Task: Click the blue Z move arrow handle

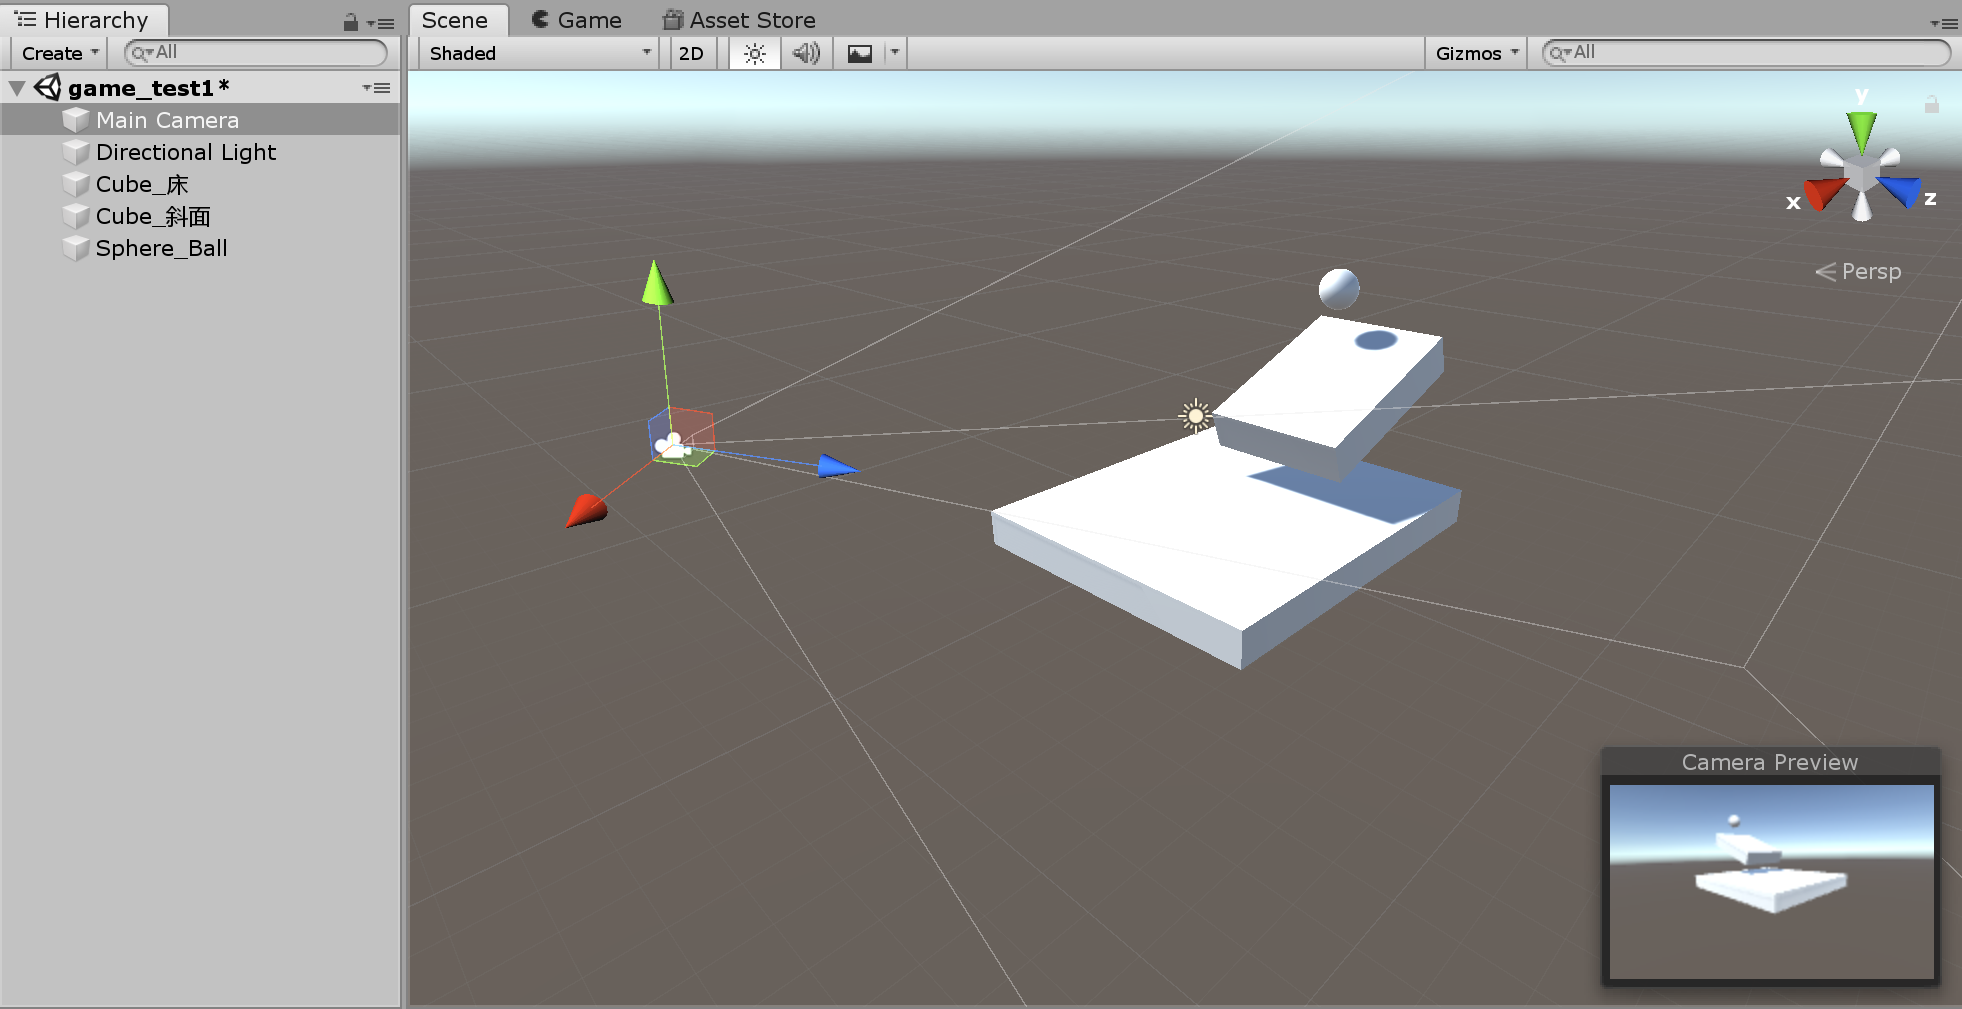Action: click(x=837, y=466)
